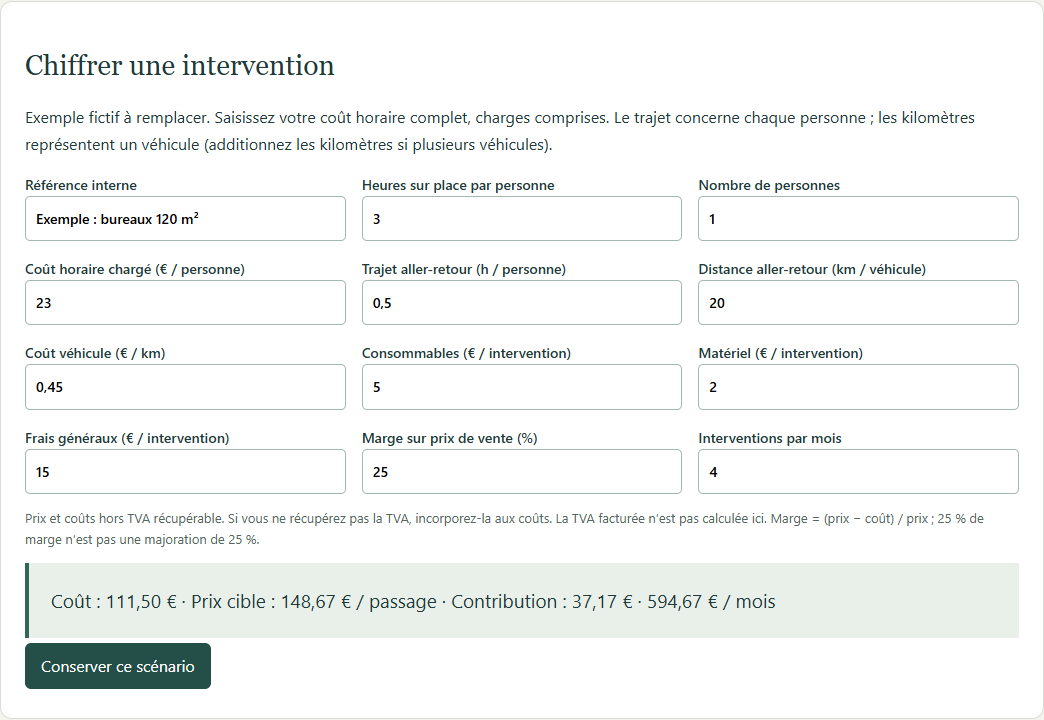Focus the Frais généraux field
This screenshot has width=1044, height=720.
pyautogui.click(x=185, y=472)
